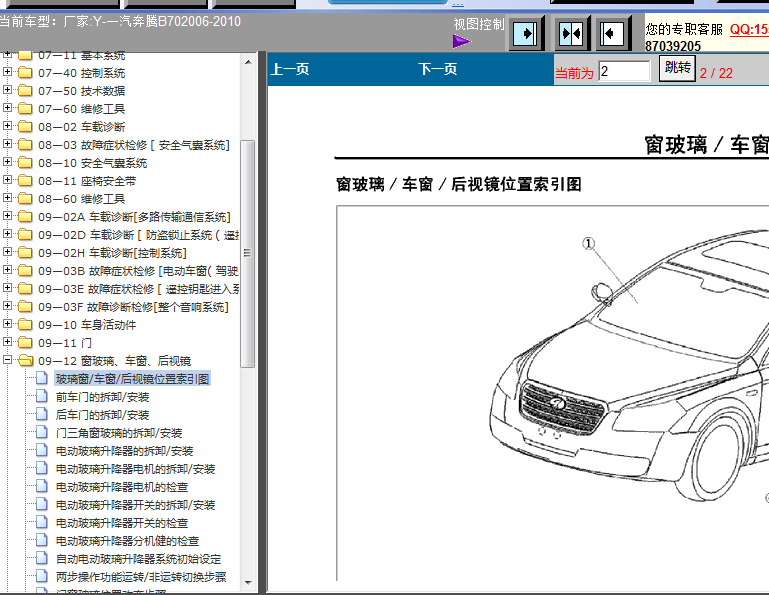Click the left-arrow view control icon
Screen dimensions: 769x595
pyautogui.click(x=612, y=34)
